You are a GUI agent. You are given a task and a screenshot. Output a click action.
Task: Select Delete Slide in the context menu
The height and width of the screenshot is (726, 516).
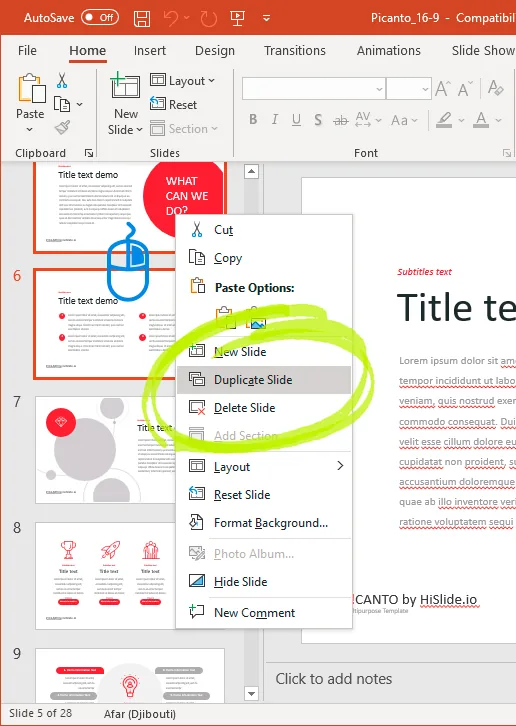pyautogui.click(x=264, y=408)
